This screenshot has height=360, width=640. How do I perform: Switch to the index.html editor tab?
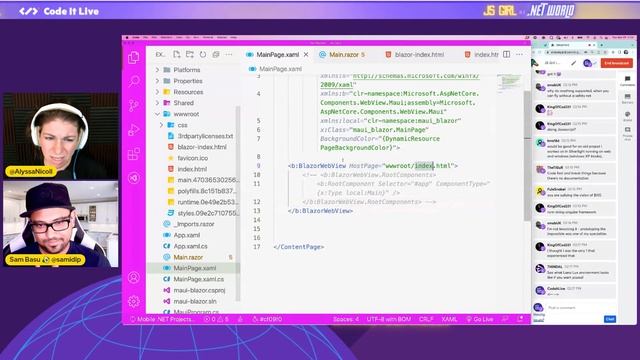(x=482, y=54)
